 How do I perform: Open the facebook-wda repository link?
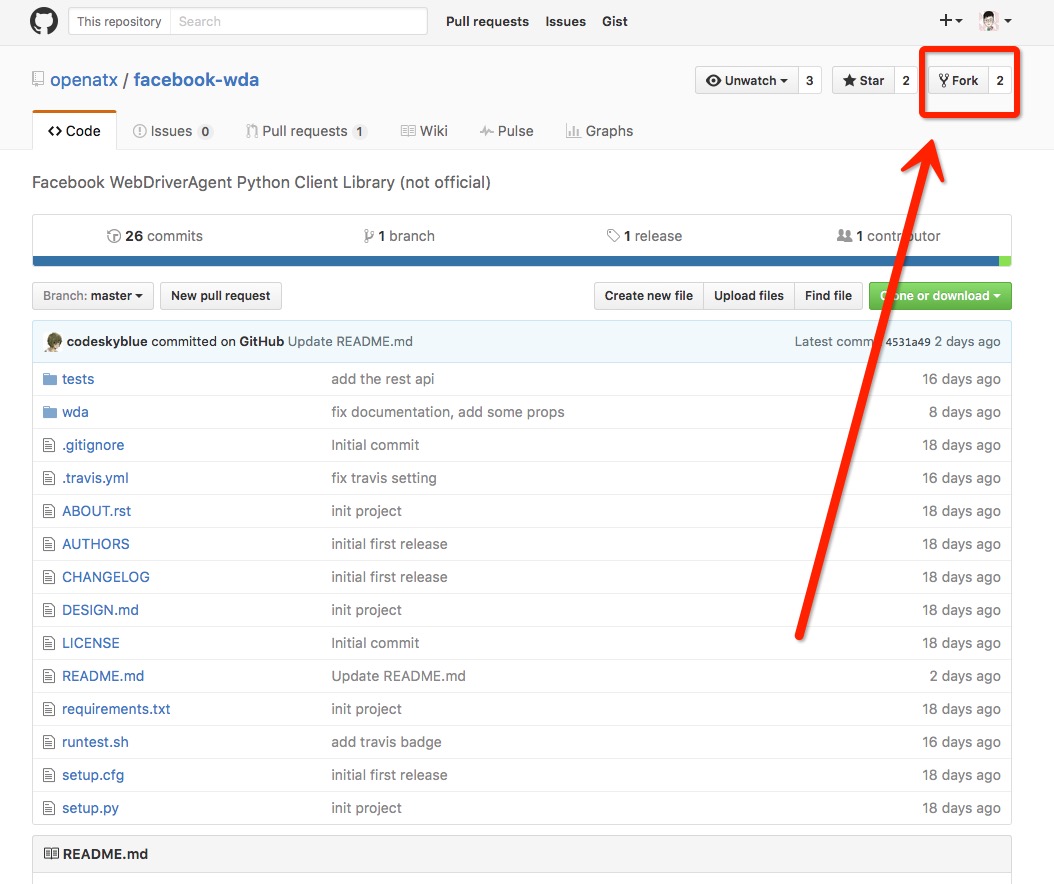[x=196, y=80]
